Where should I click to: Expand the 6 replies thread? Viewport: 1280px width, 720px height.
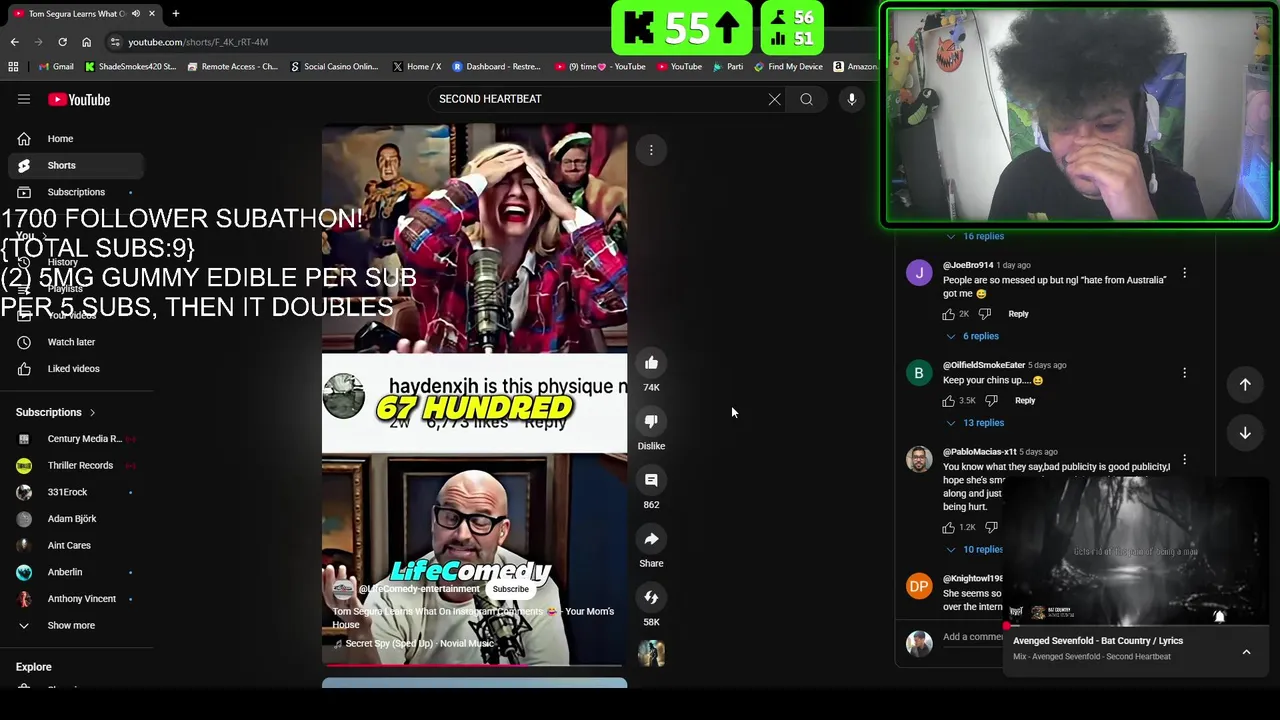click(x=972, y=336)
